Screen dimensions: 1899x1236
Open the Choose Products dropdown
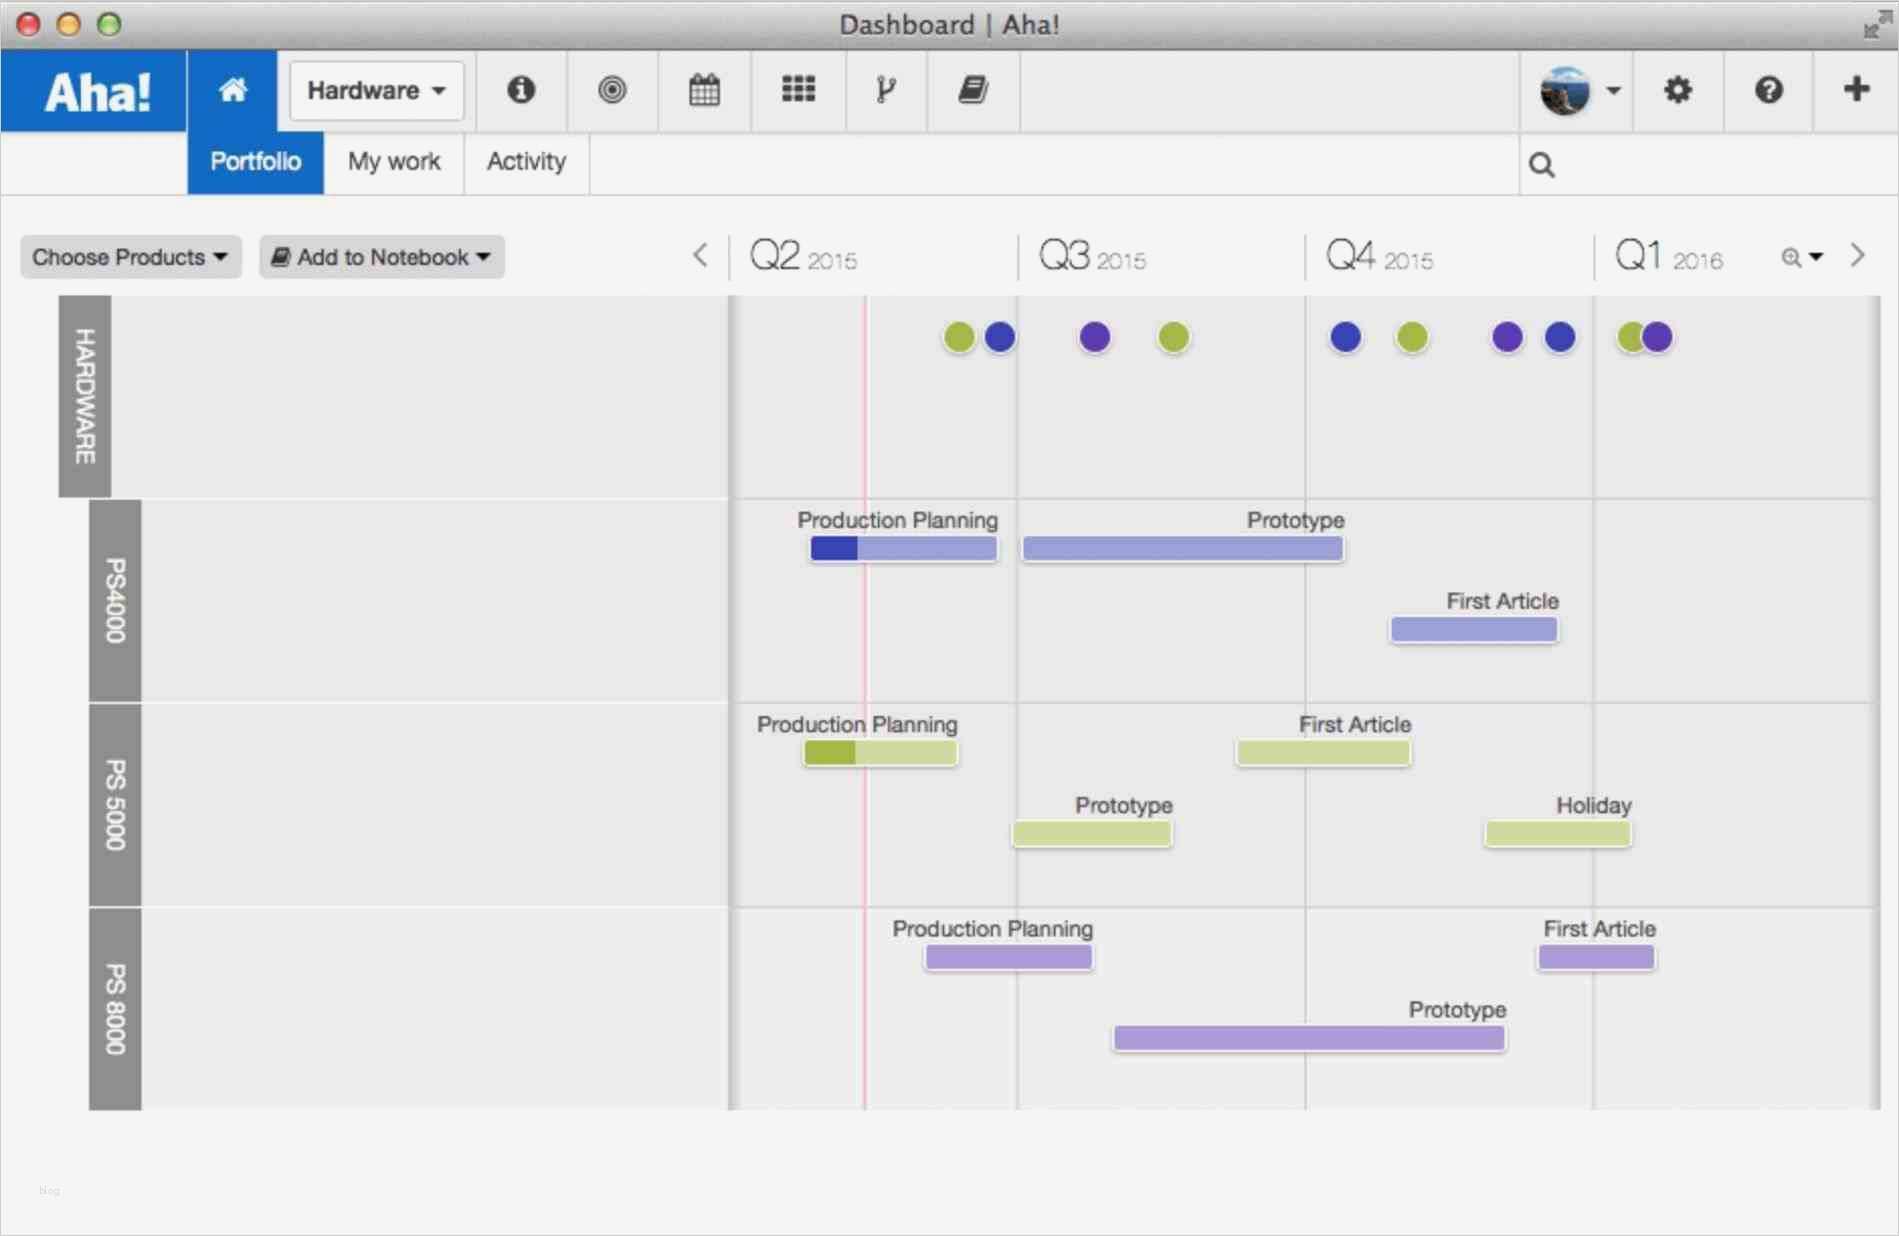pyautogui.click(x=130, y=257)
